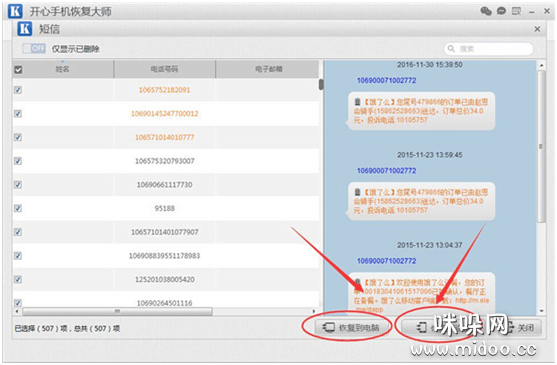
Task: Sort by the 姓名 column header
Action: point(63,69)
